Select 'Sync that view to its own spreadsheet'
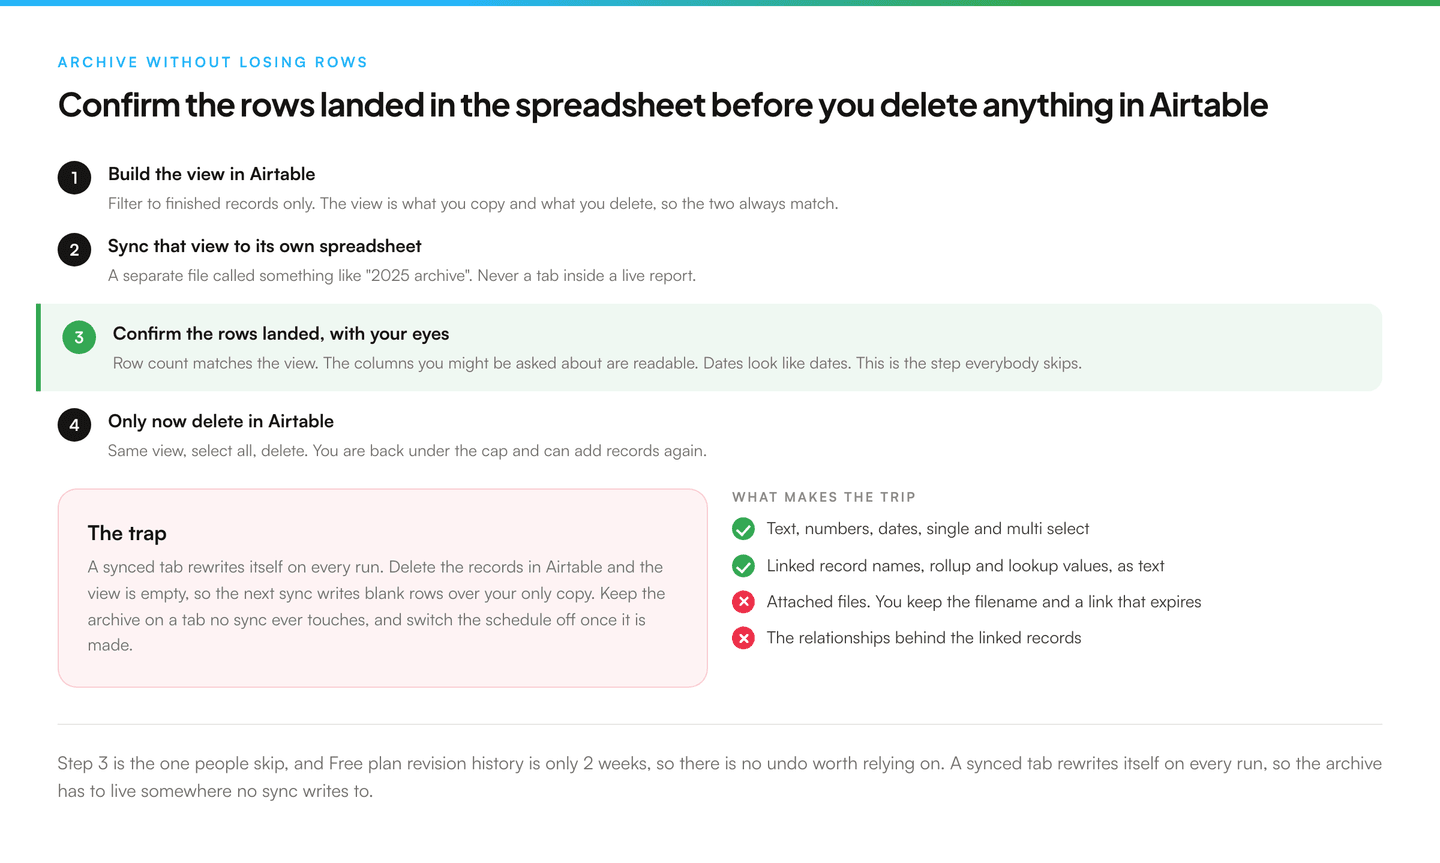This screenshot has height=863, width=1440. click(x=264, y=246)
